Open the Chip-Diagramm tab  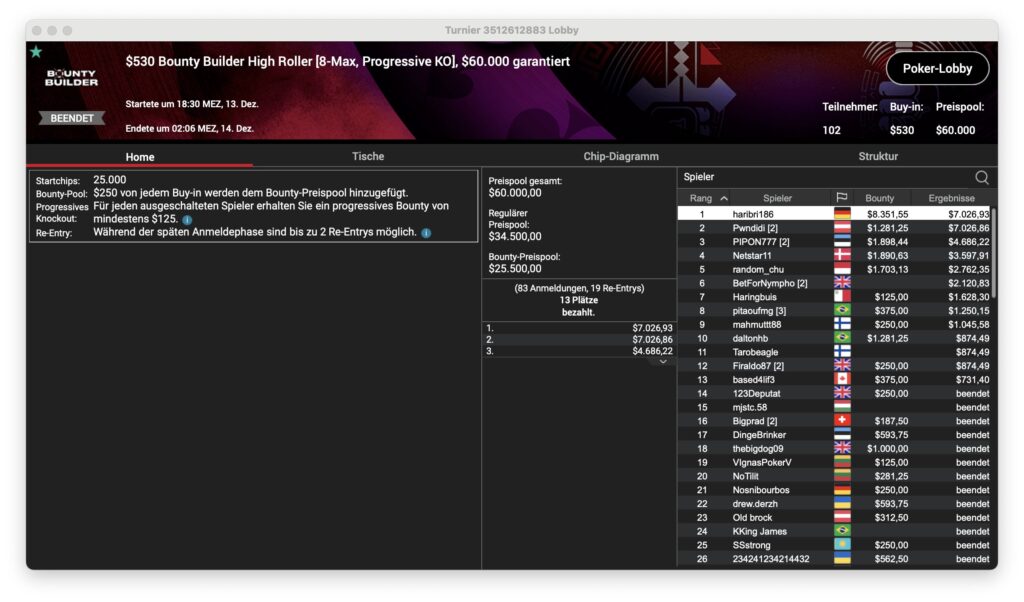pyautogui.click(x=621, y=156)
